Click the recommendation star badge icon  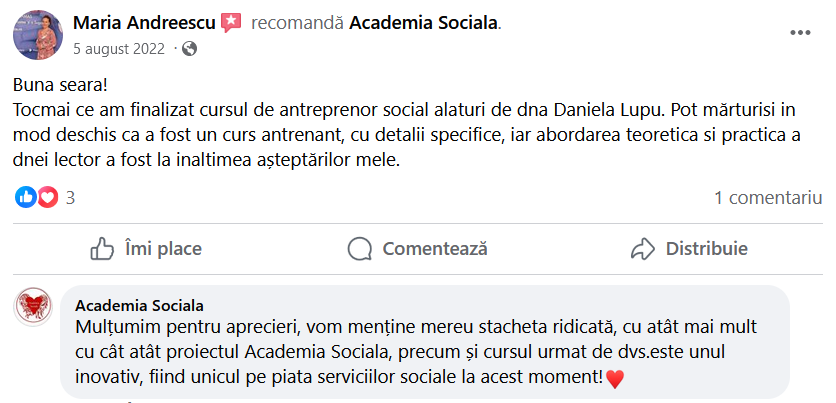tap(232, 22)
